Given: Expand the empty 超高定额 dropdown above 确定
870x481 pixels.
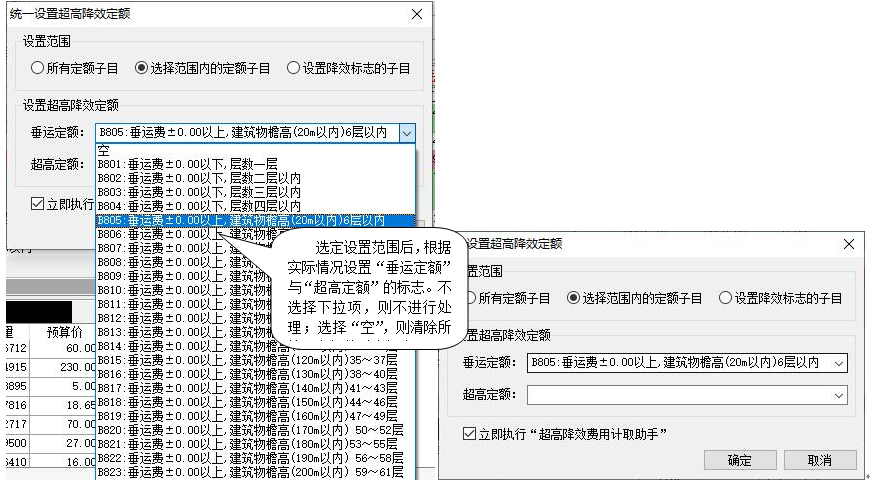Looking at the screenshot, I should 837,395.
